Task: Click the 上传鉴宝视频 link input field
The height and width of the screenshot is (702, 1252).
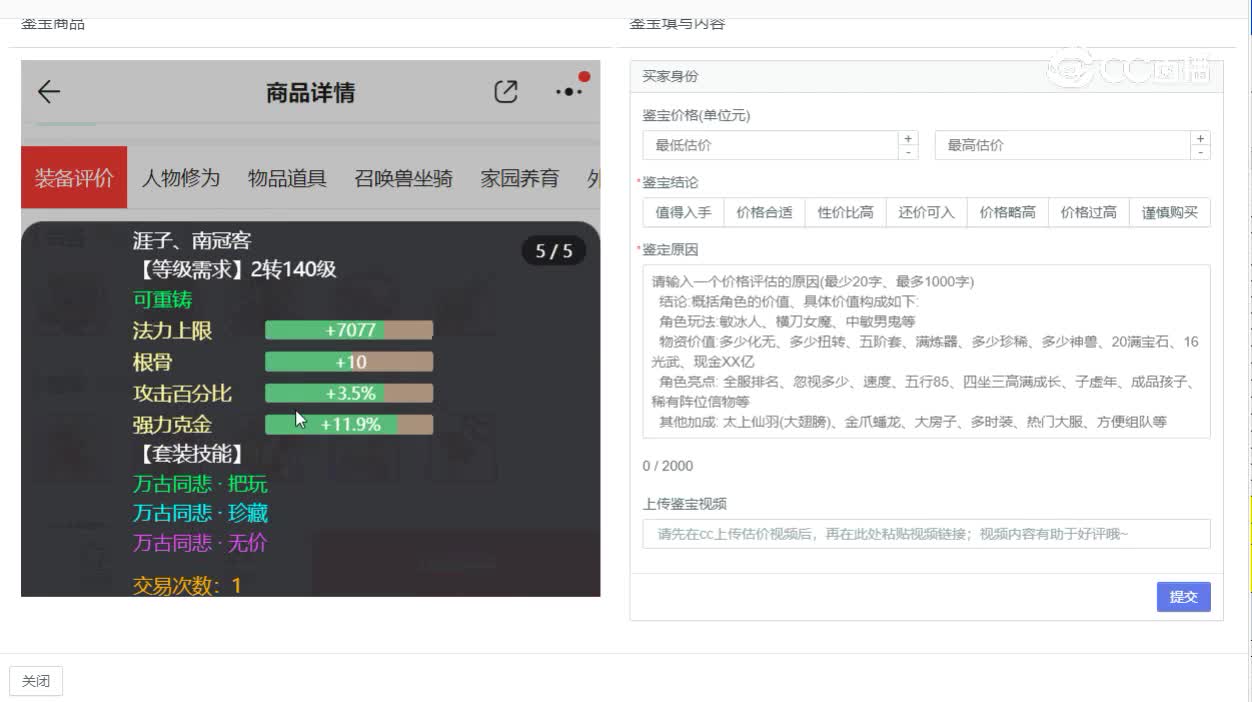Action: [926, 534]
